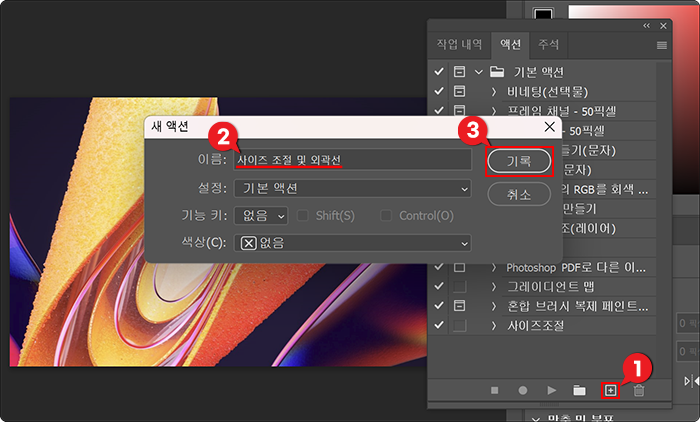Toggle checkmark for 프레임 채널 - 50픽셀
The height and width of the screenshot is (422, 700).
coord(439,110)
